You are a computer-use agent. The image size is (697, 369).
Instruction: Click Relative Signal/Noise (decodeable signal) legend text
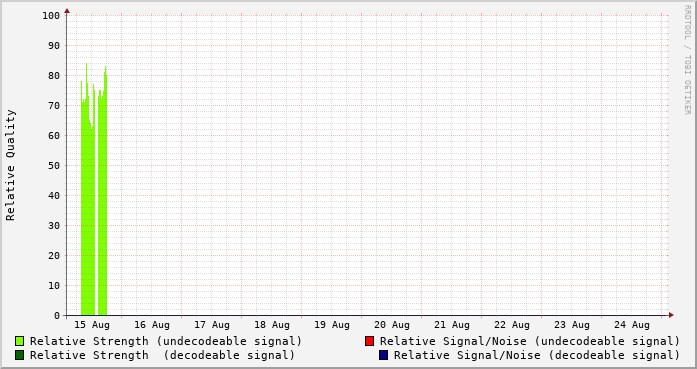click(537, 355)
